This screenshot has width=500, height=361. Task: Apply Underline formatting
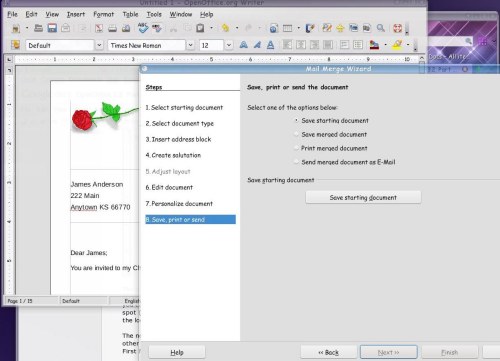point(270,45)
